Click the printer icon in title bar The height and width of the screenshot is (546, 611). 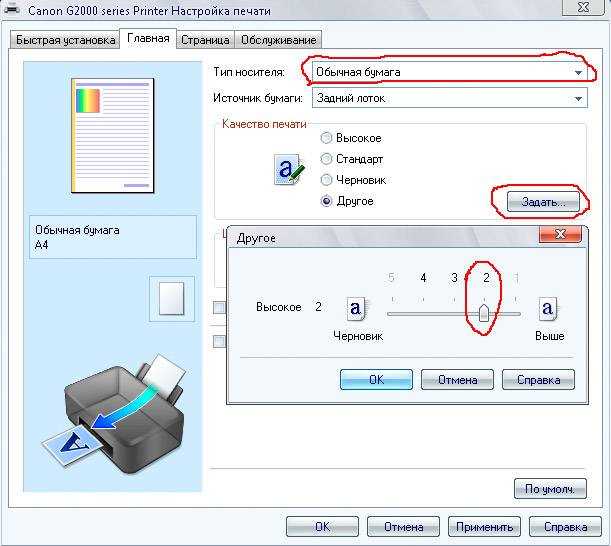[x=11, y=8]
